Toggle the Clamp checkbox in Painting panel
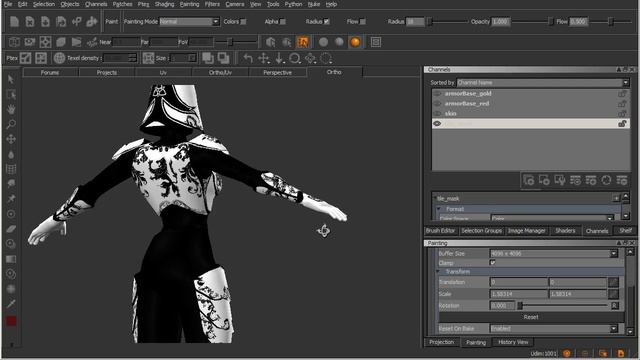This screenshot has height=360, width=640. (x=493, y=263)
